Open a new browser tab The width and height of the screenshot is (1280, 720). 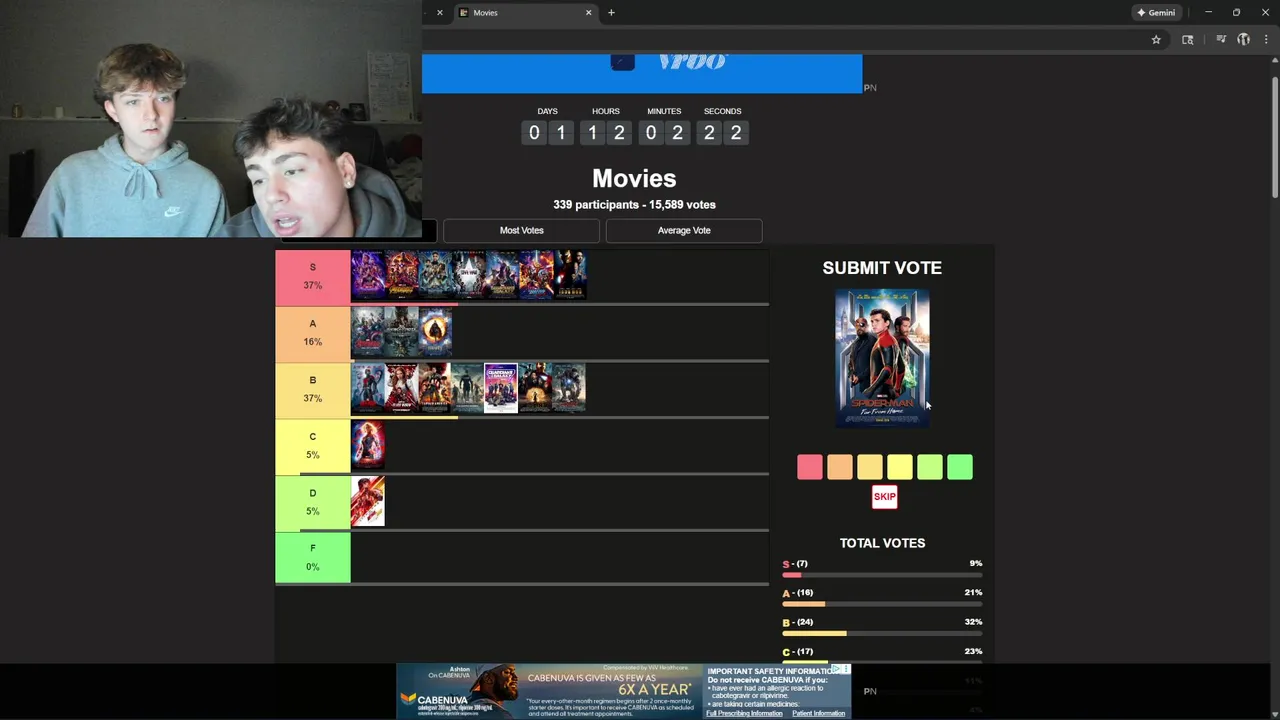(611, 13)
